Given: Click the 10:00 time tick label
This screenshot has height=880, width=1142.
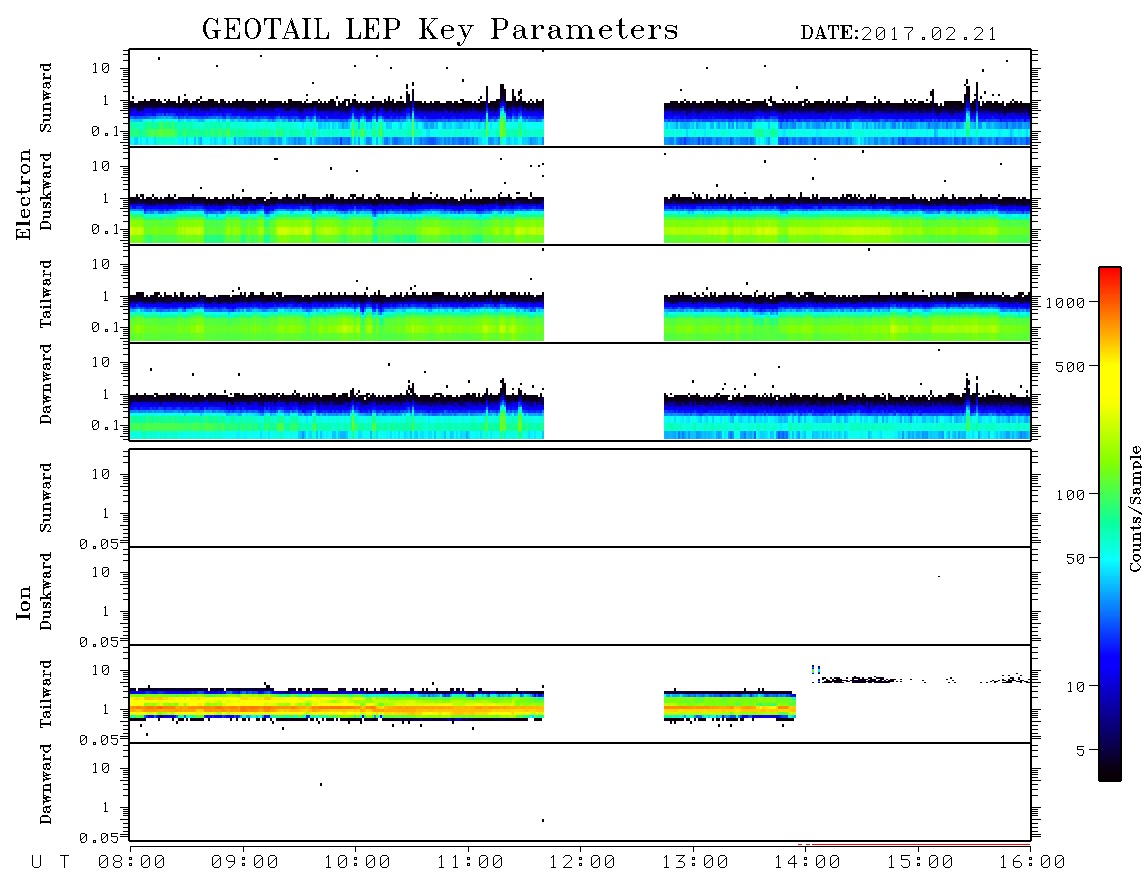Looking at the screenshot, I should coord(357,863).
